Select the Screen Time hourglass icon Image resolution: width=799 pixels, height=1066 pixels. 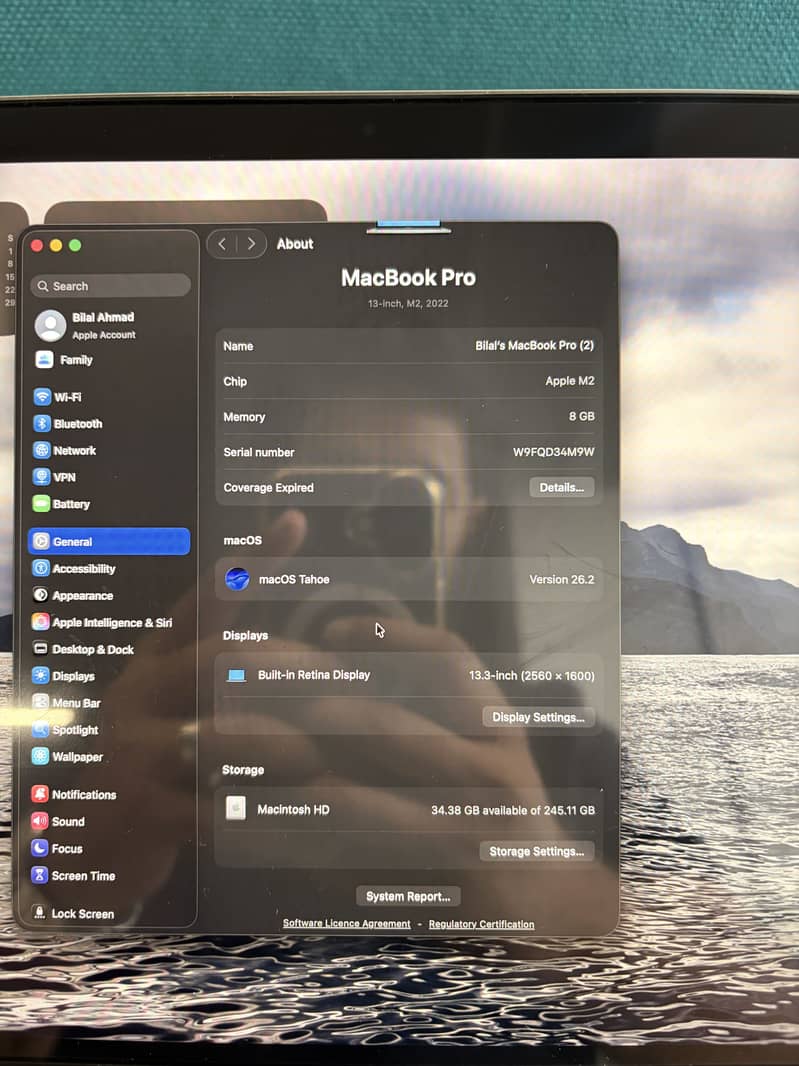(39, 876)
